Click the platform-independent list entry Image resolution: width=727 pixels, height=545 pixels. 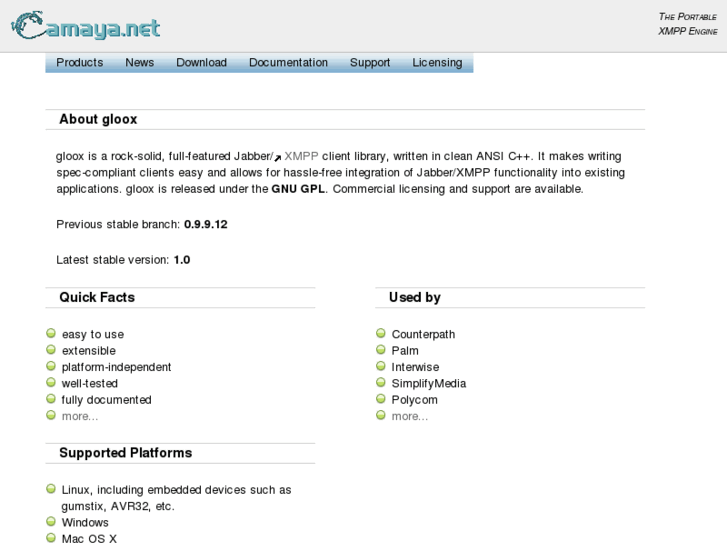(116, 367)
